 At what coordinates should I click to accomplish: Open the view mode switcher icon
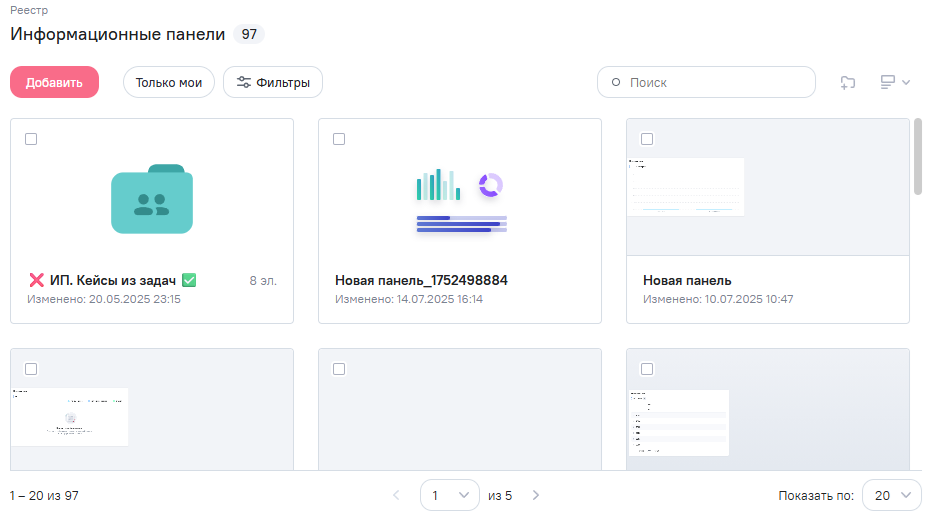[894, 83]
